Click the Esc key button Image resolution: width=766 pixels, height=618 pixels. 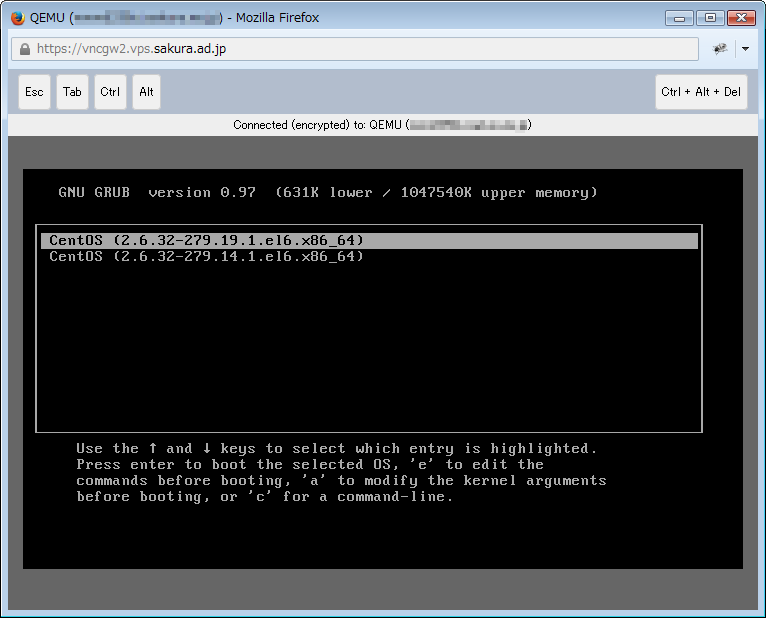34,92
